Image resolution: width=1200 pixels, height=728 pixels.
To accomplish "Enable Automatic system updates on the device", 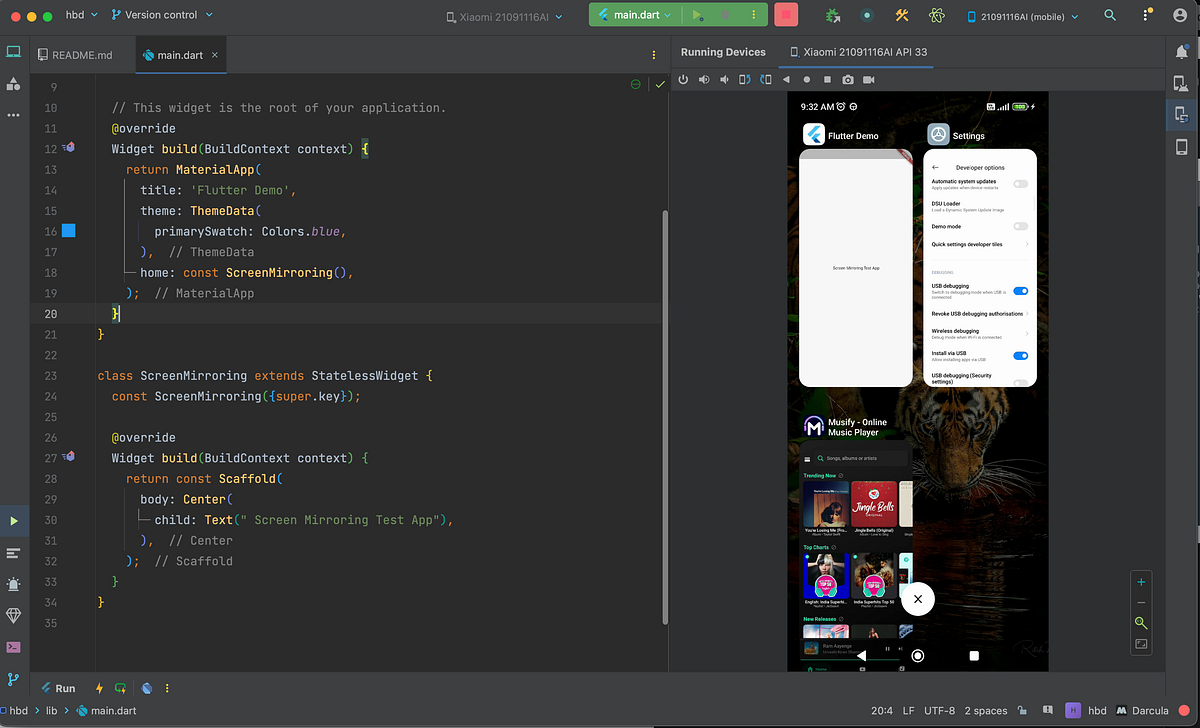I will click(x=1020, y=183).
